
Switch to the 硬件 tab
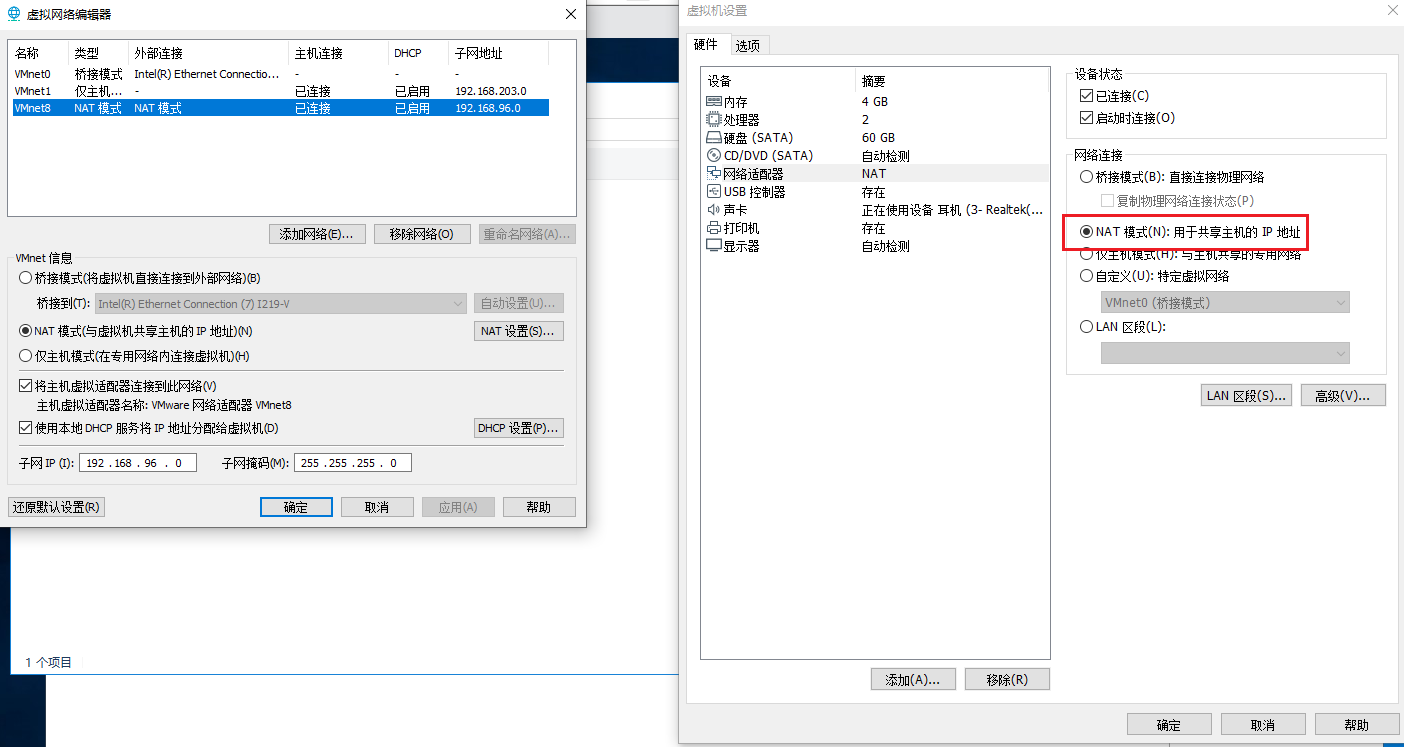coord(706,44)
